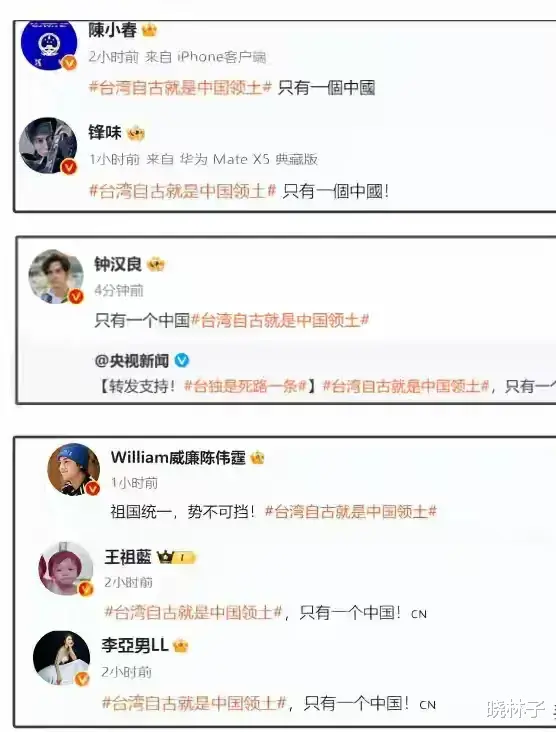Click the crown badge beside 锋味
This screenshot has height=732, width=556.
(x=136, y=134)
